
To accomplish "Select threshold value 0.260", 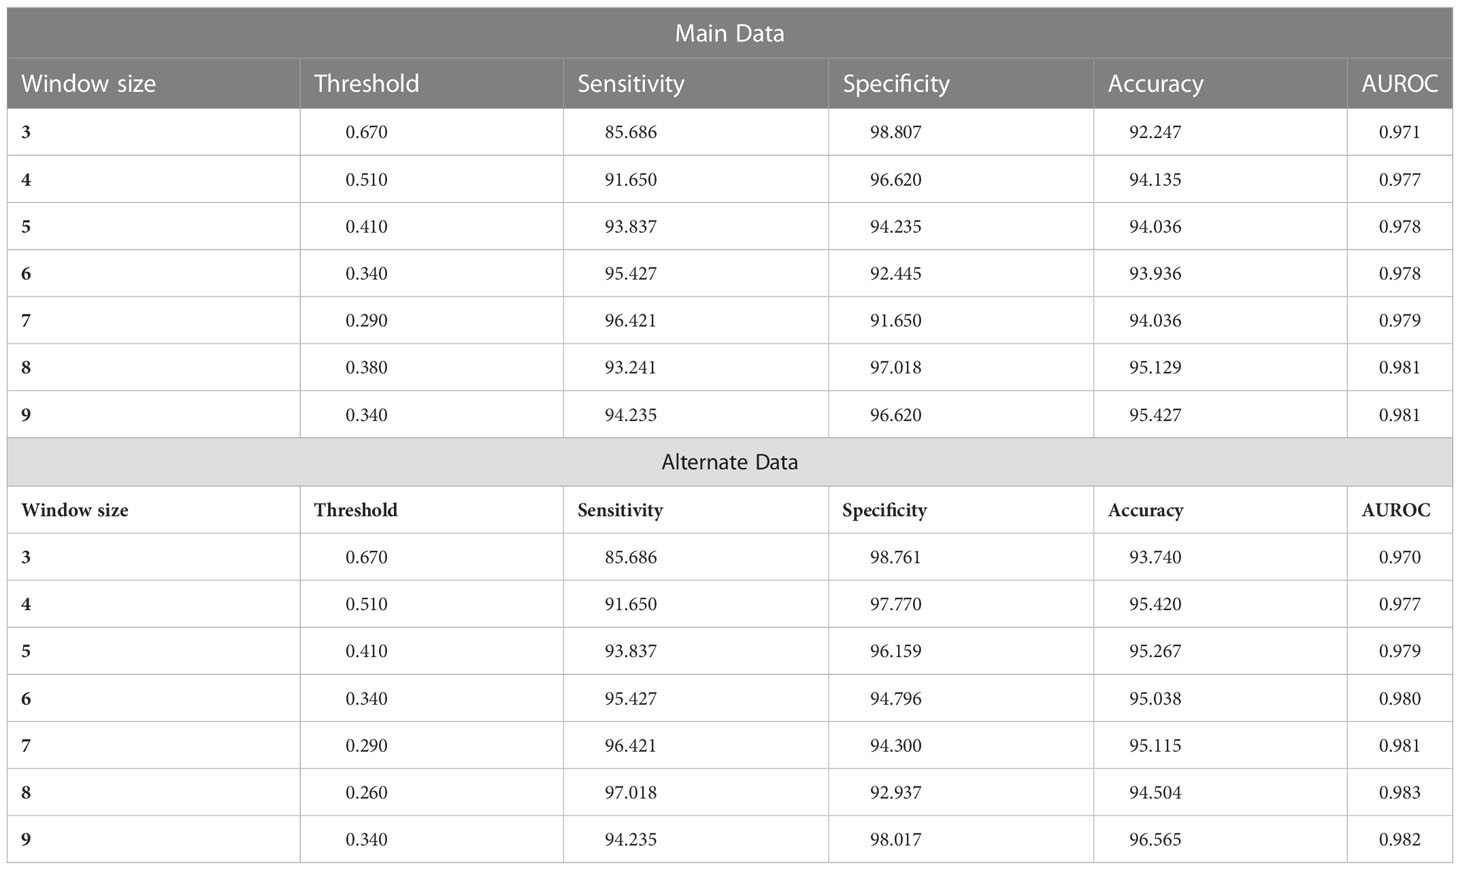I will pyautogui.click(x=366, y=793).
